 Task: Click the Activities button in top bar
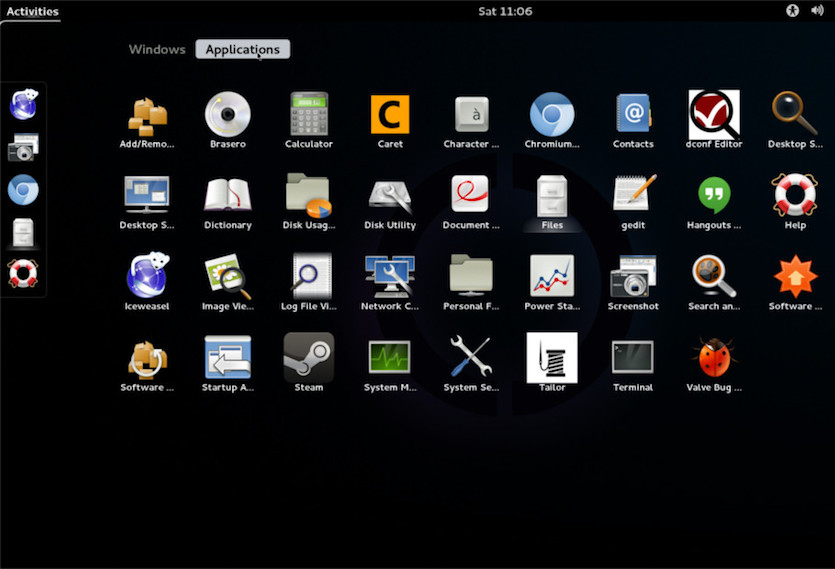(32, 11)
